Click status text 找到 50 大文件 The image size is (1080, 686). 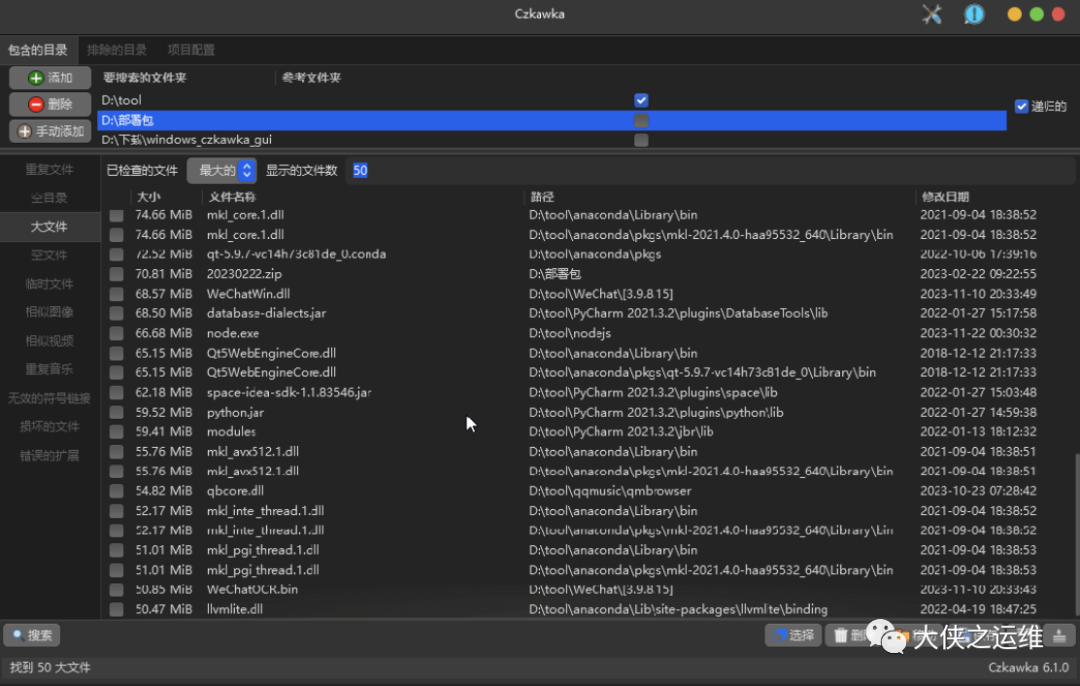pyautogui.click(x=50, y=667)
